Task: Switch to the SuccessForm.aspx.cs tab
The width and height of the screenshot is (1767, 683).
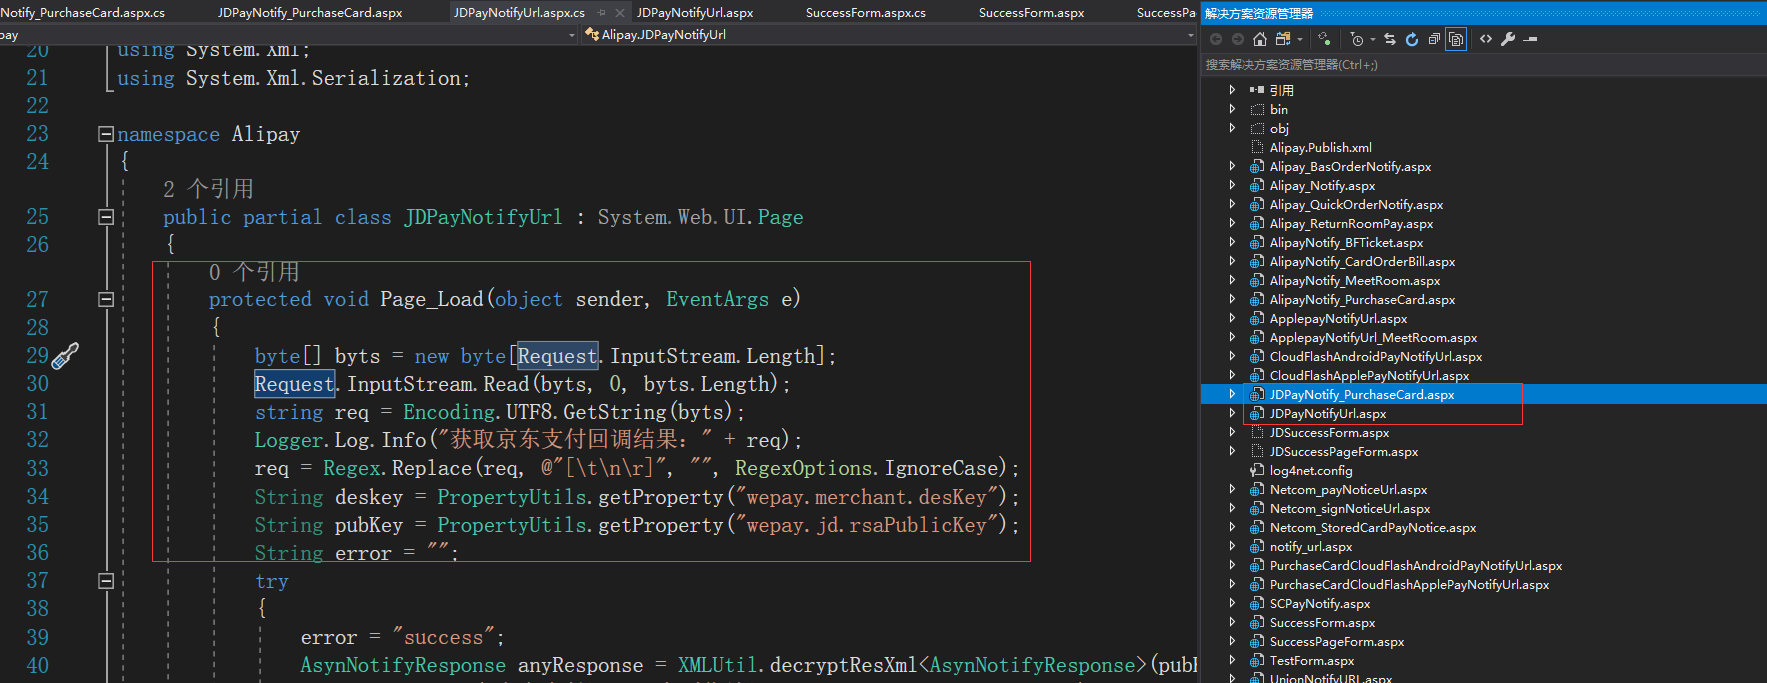Action: [866, 13]
